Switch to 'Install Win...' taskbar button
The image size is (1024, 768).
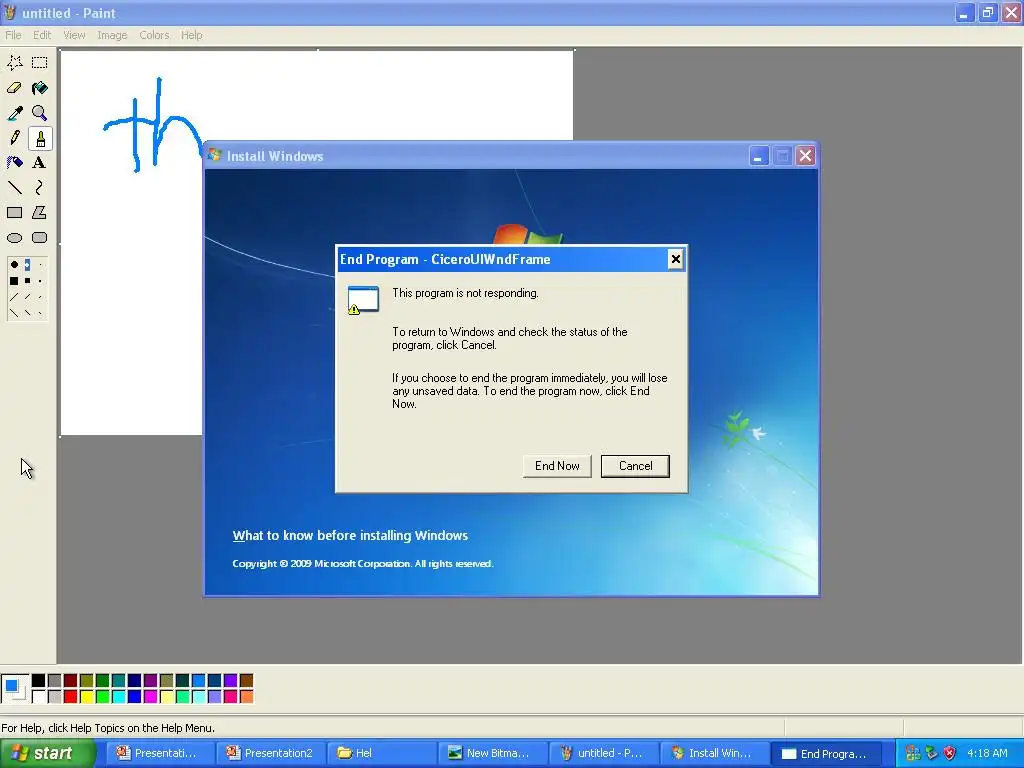coord(713,754)
